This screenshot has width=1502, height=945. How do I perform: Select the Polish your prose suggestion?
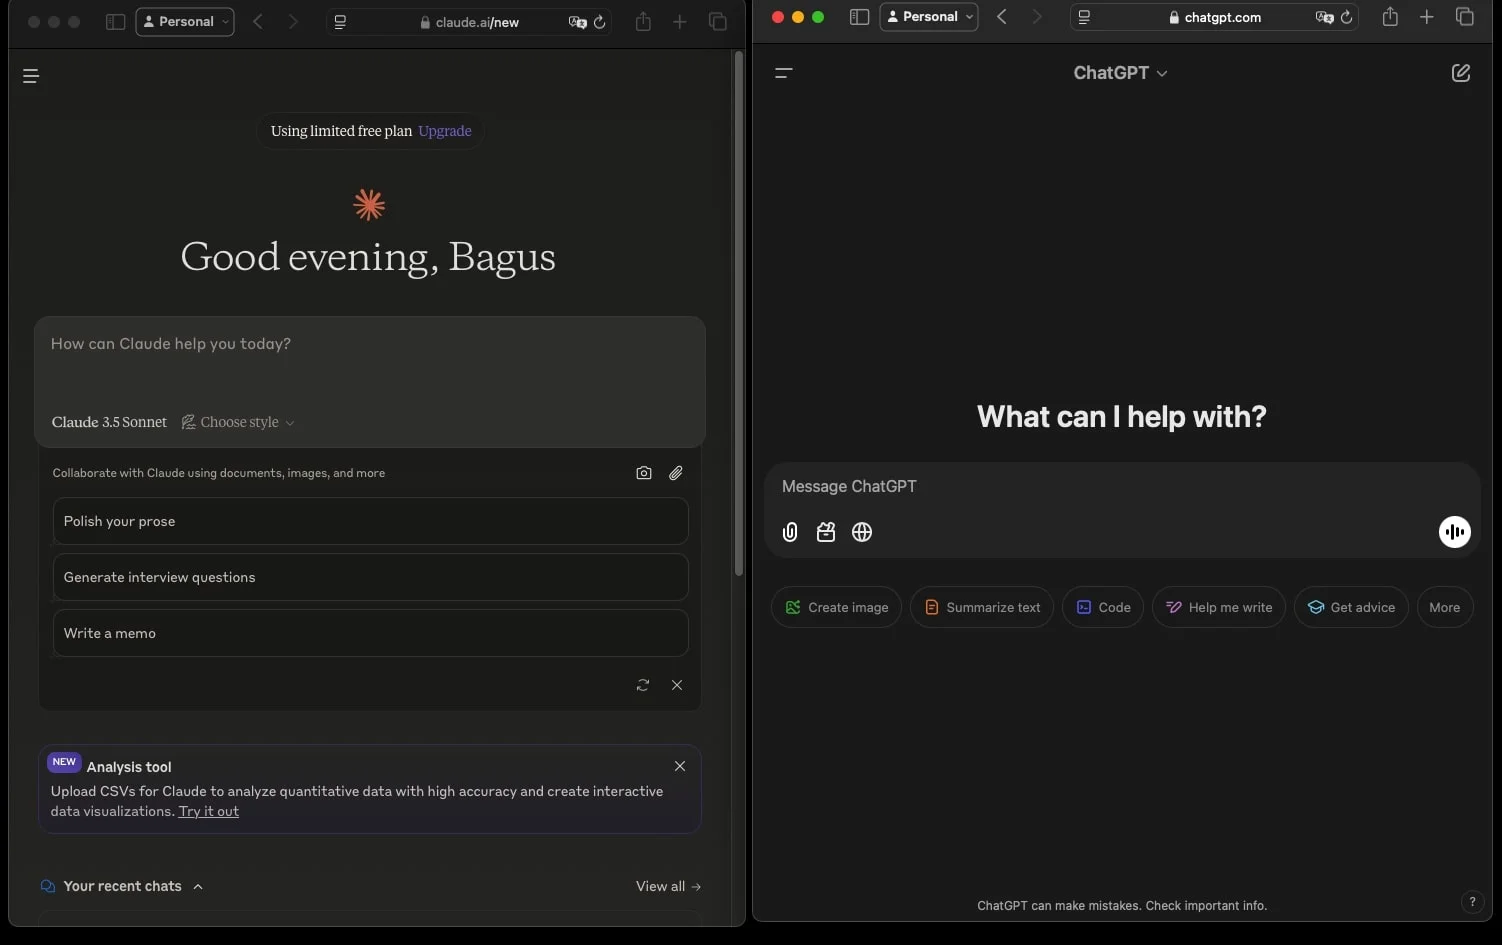pyautogui.click(x=370, y=521)
